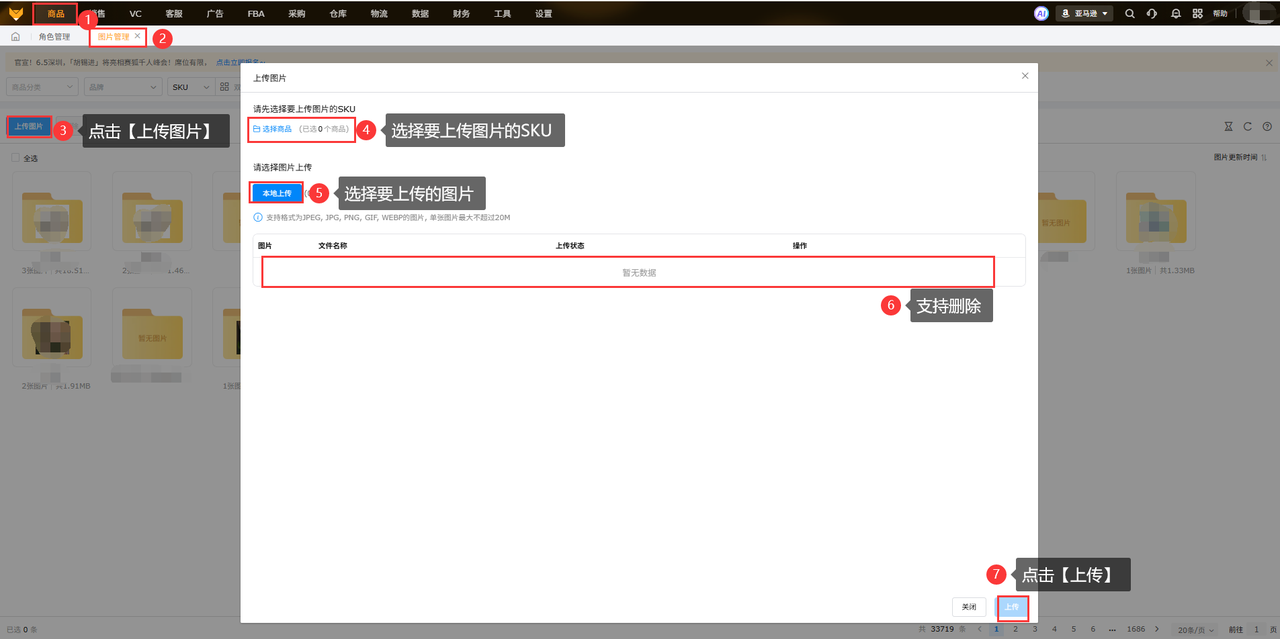Open the customer service headset icon
The image size is (1280, 639).
click(1152, 14)
